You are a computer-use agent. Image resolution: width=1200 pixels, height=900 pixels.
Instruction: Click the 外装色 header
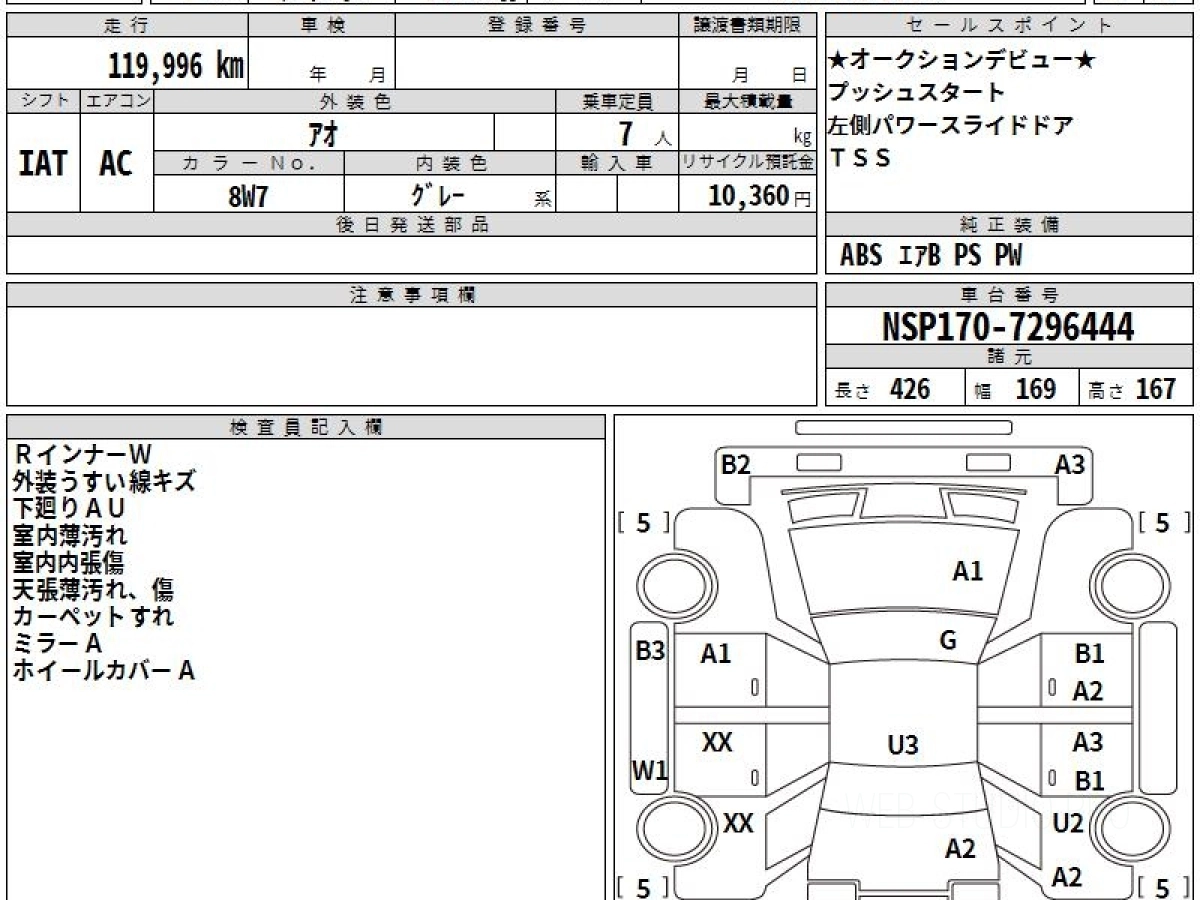point(355,101)
